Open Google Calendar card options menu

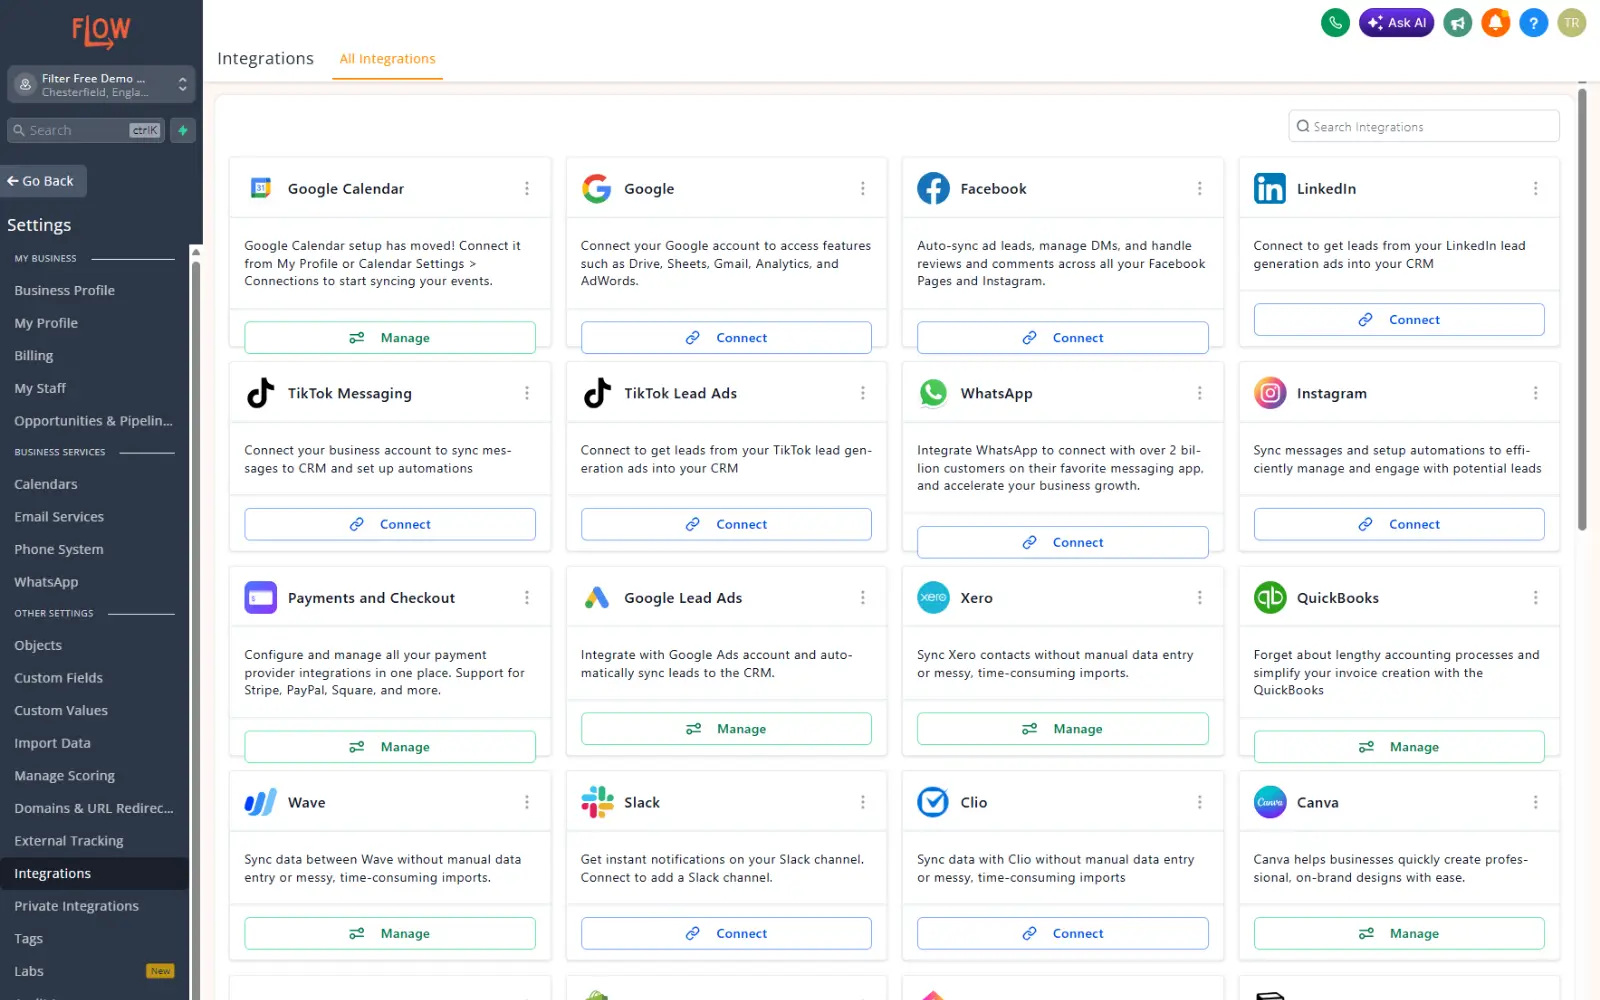(x=527, y=188)
